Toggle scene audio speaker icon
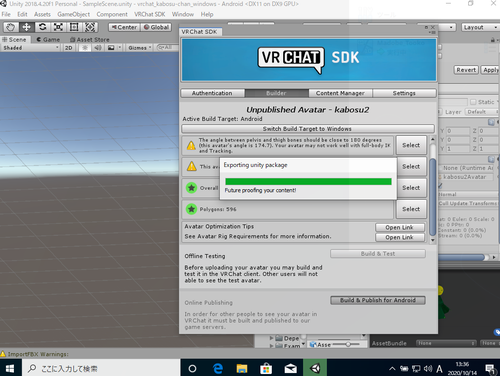Screen dimensions: 500x376 click(x=98, y=48)
